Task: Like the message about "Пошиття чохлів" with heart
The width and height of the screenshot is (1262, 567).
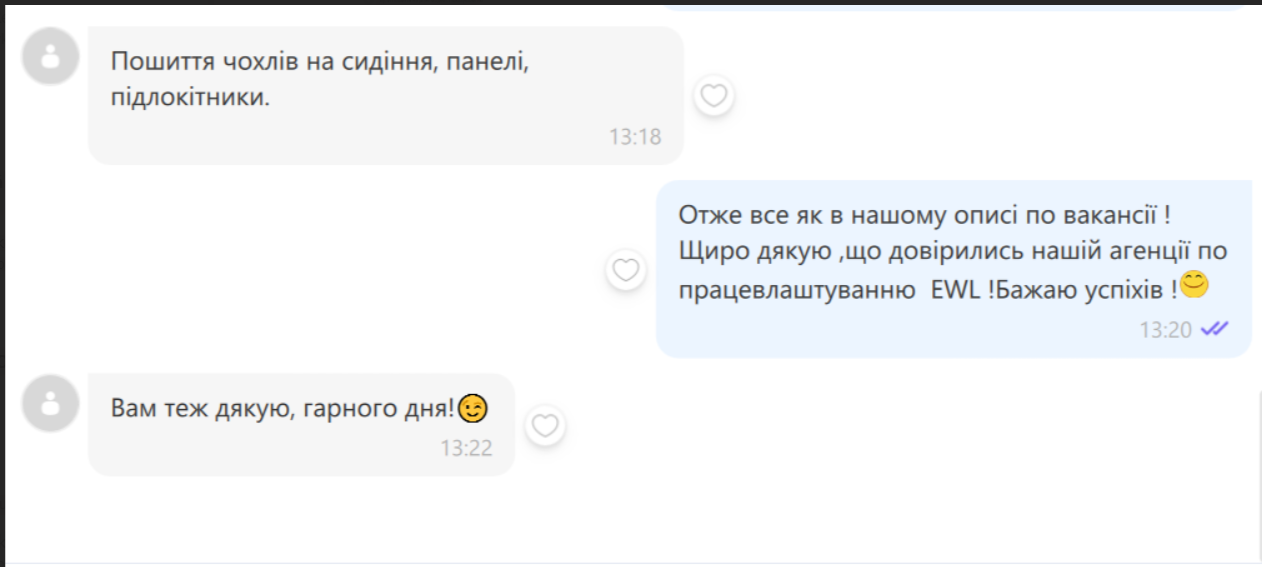Action: click(x=714, y=96)
